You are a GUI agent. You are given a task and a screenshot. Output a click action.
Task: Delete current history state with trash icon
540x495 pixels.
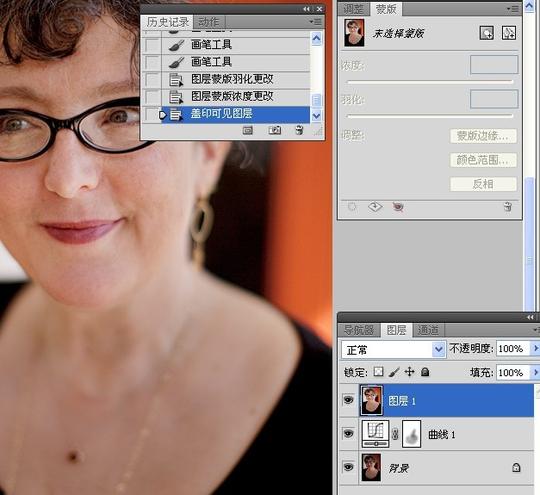(x=299, y=130)
